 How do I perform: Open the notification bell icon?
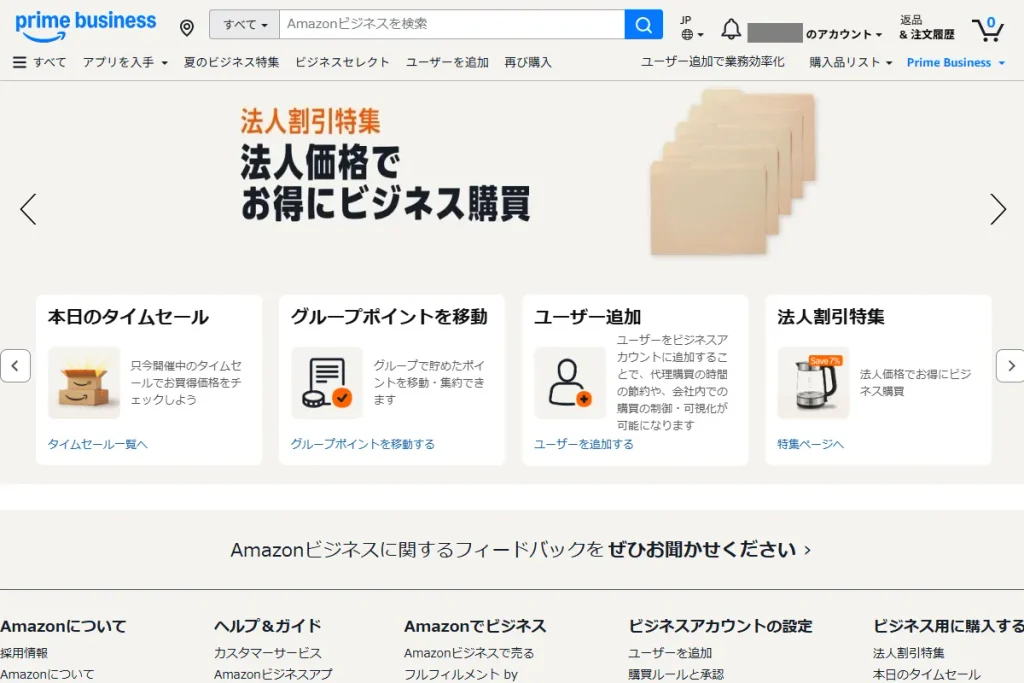731,29
